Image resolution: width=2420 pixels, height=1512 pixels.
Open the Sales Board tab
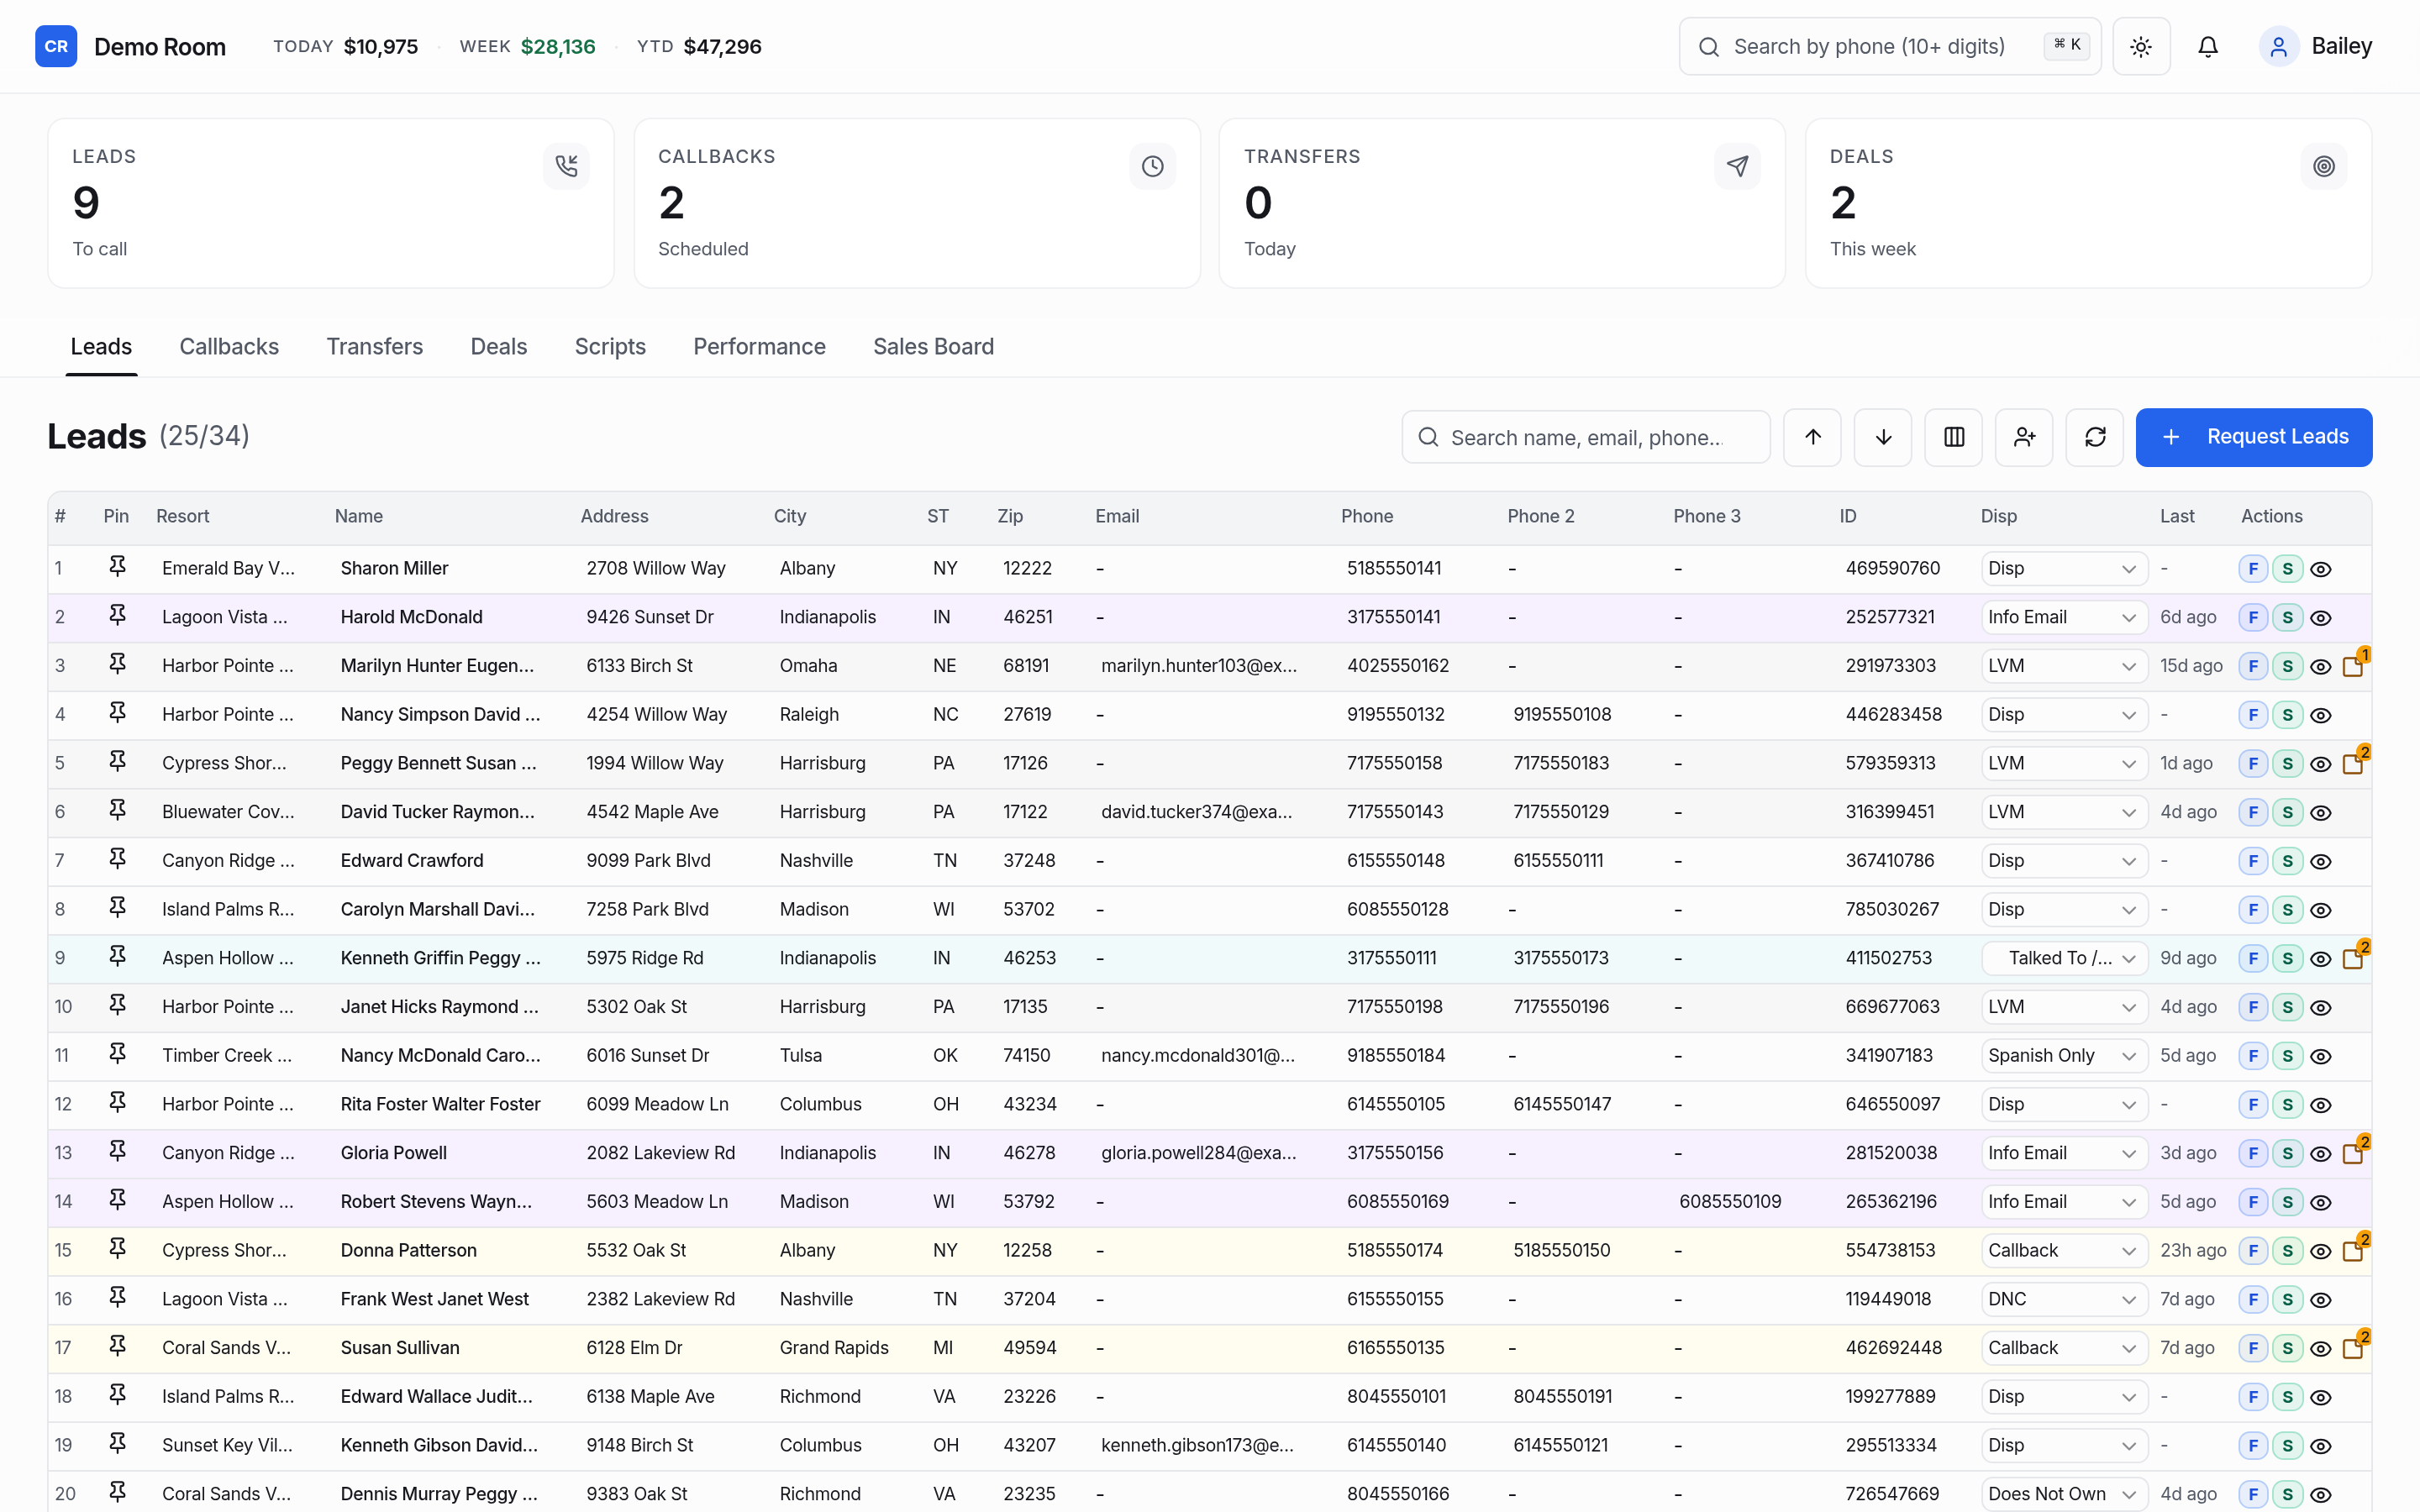pyautogui.click(x=933, y=346)
